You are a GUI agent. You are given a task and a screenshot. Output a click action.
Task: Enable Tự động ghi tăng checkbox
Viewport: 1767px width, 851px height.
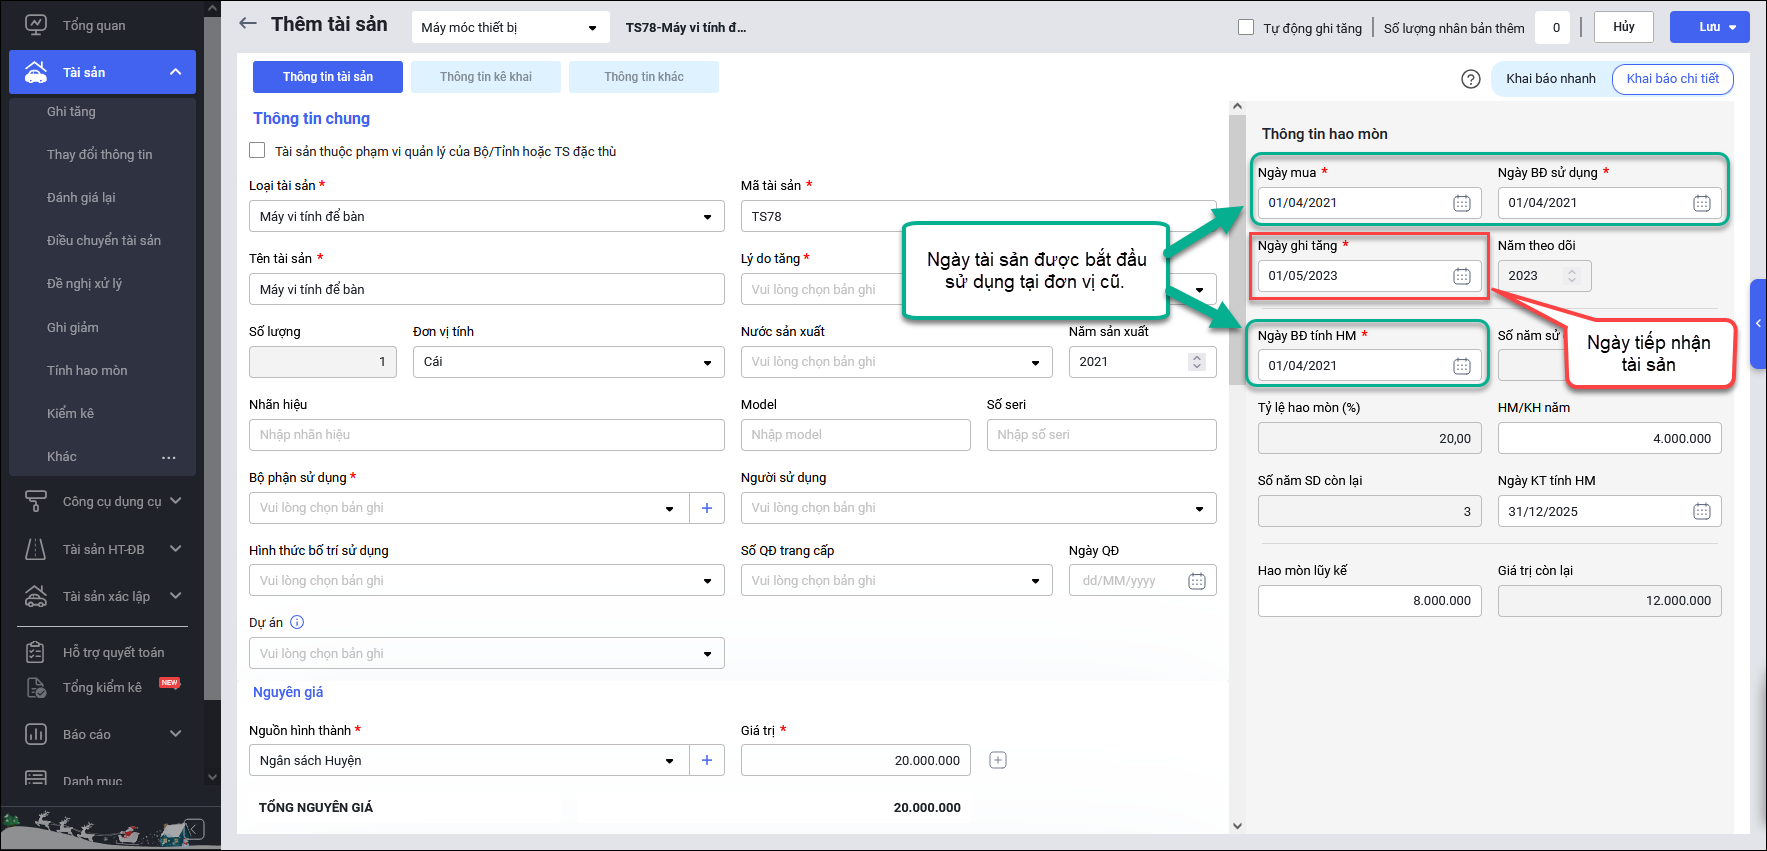click(1246, 27)
